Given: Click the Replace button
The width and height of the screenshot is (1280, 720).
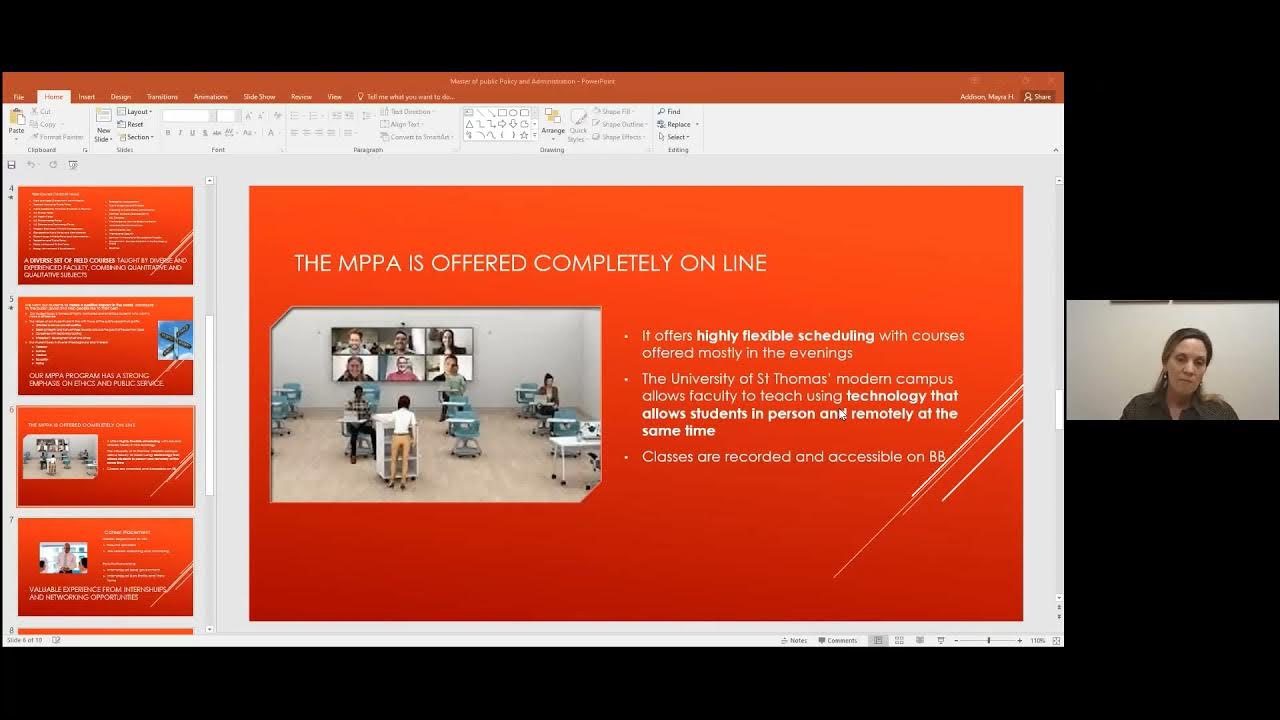Looking at the screenshot, I should point(678,124).
